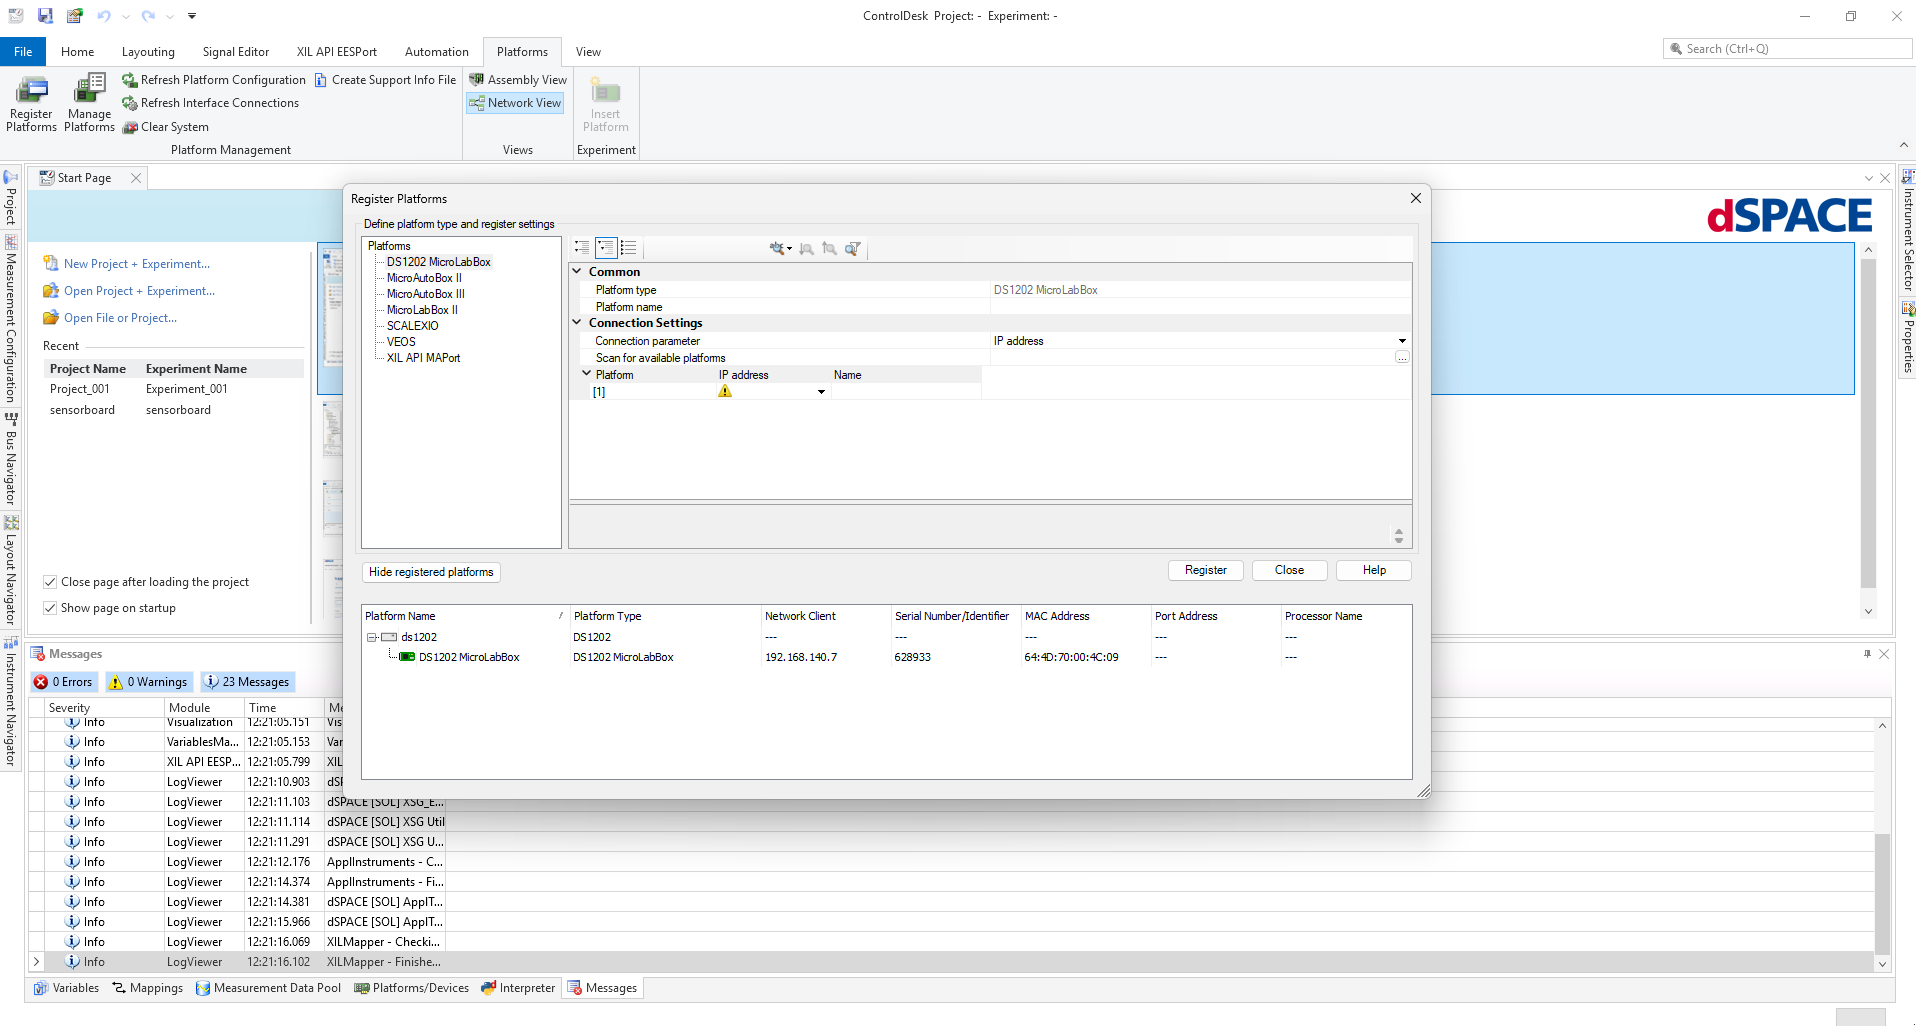
Task: Click Refresh Platform Configuration
Action: point(214,80)
